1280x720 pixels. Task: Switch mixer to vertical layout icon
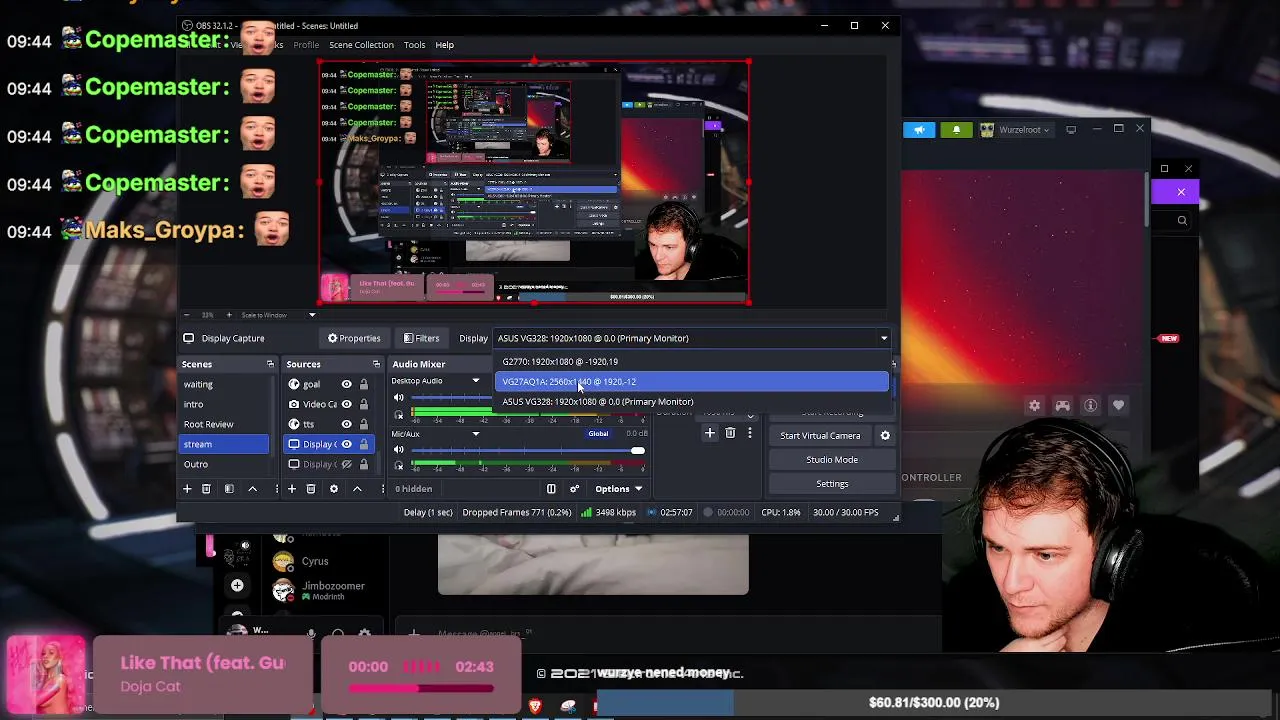pos(551,489)
